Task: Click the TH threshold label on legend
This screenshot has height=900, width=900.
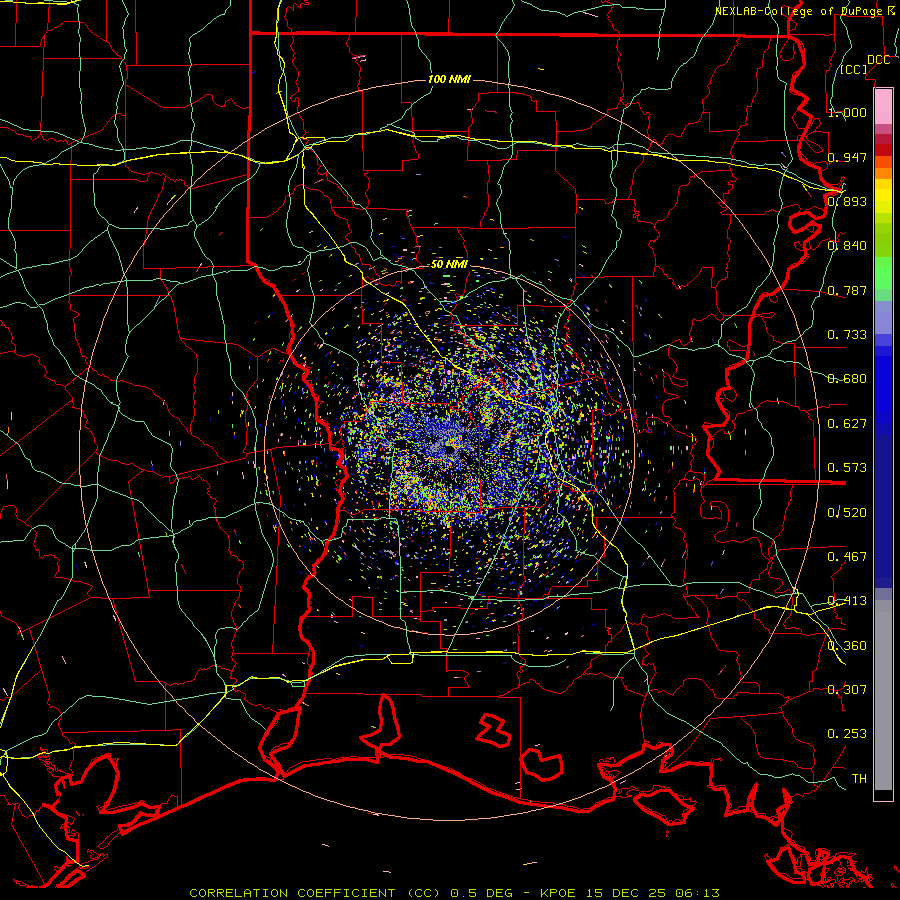Action: (x=859, y=779)
